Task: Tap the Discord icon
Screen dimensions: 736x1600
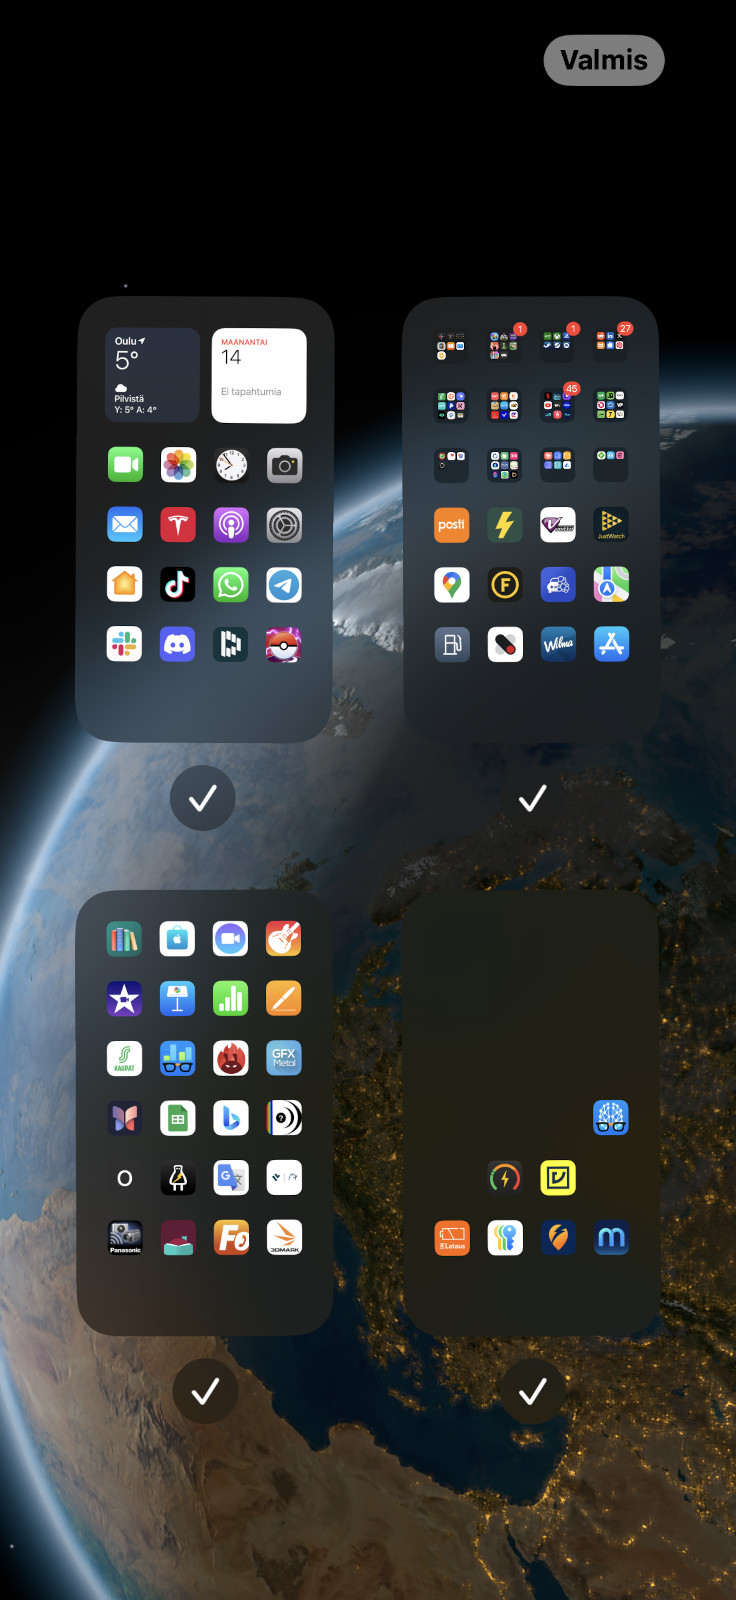Action: coord(178,645)
